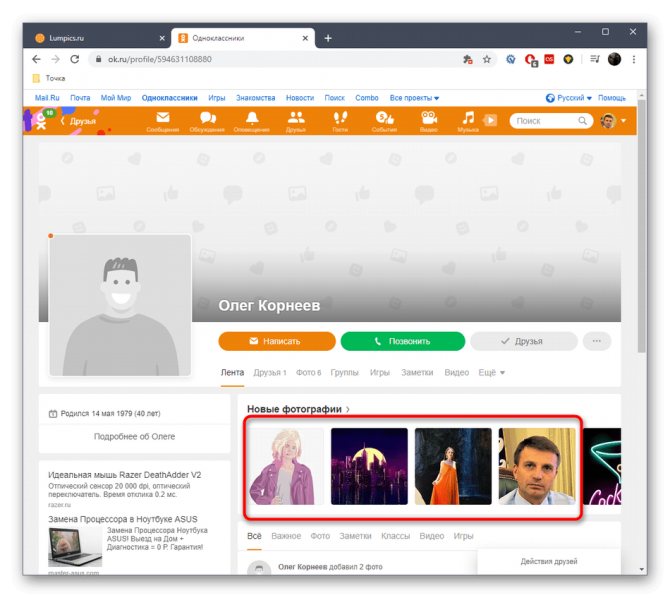Click the Chrome profile avatar
670x598 pixels.
point(614,59)
